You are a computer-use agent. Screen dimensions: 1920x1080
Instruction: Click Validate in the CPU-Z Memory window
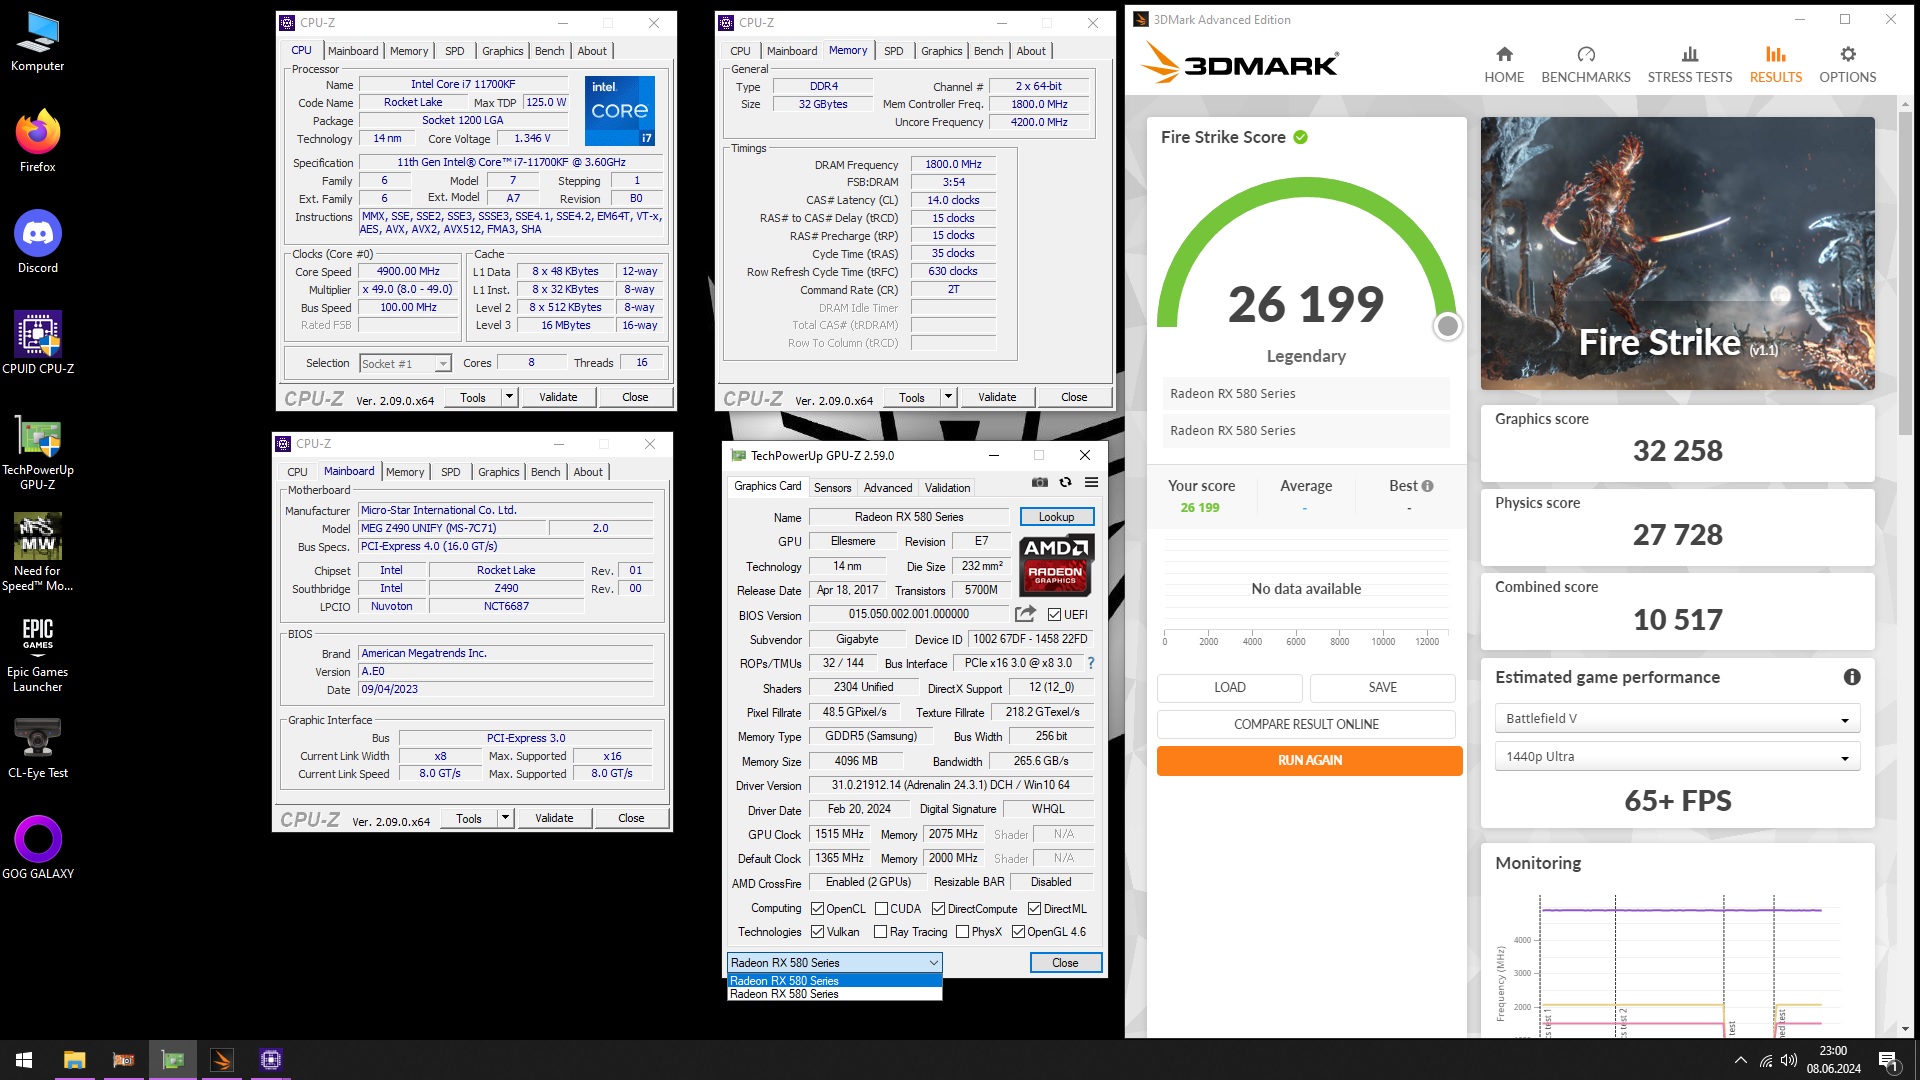click(997, 397)
